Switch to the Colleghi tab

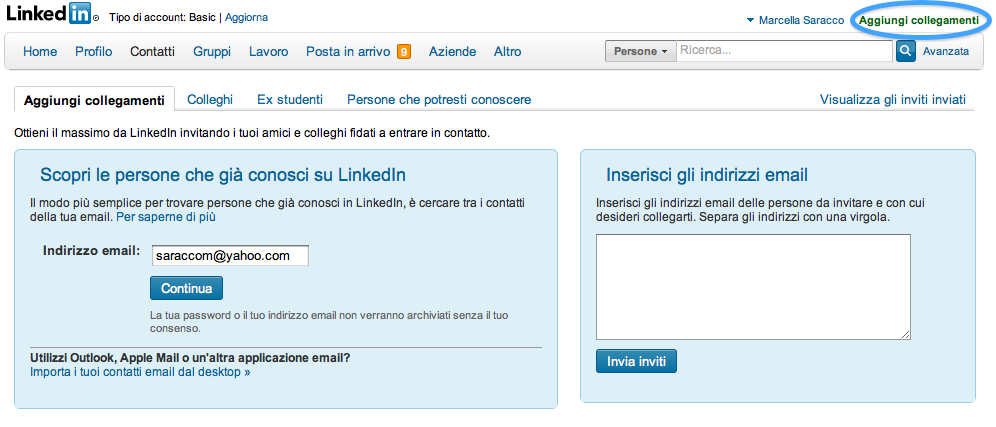(x=210, y=99)
